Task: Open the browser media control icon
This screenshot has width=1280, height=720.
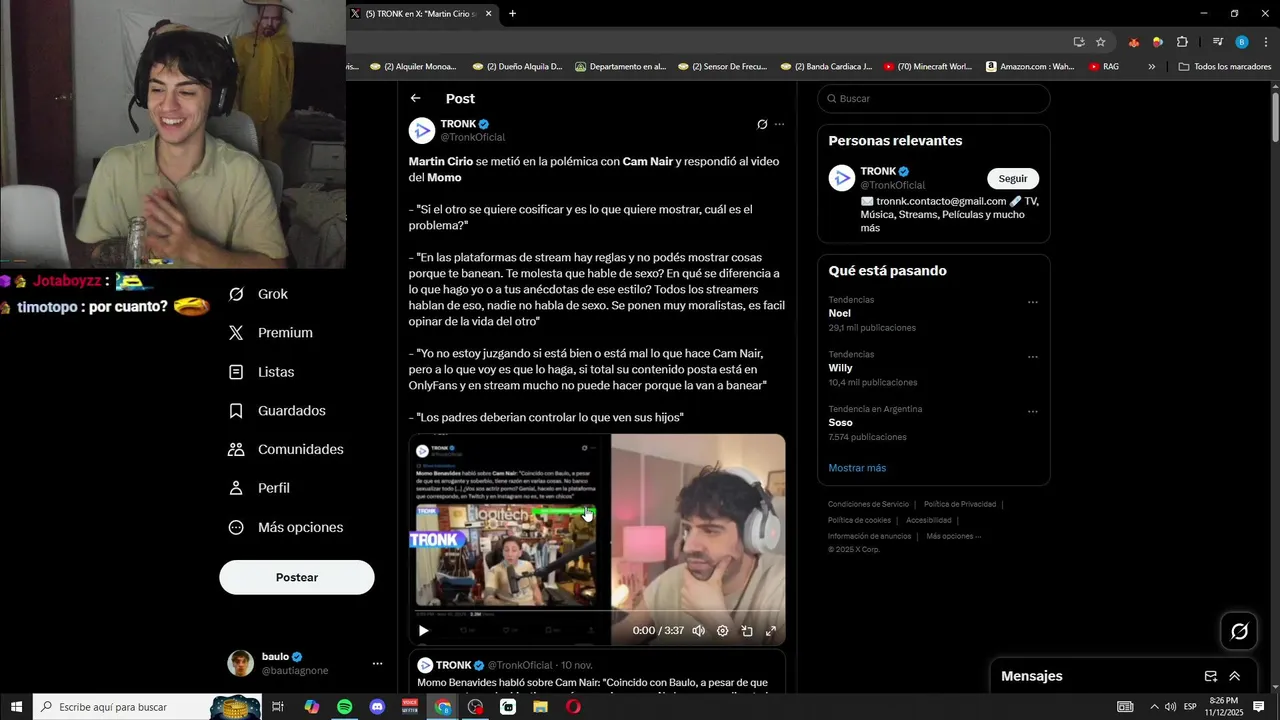Action: [x=1217, y=42]
